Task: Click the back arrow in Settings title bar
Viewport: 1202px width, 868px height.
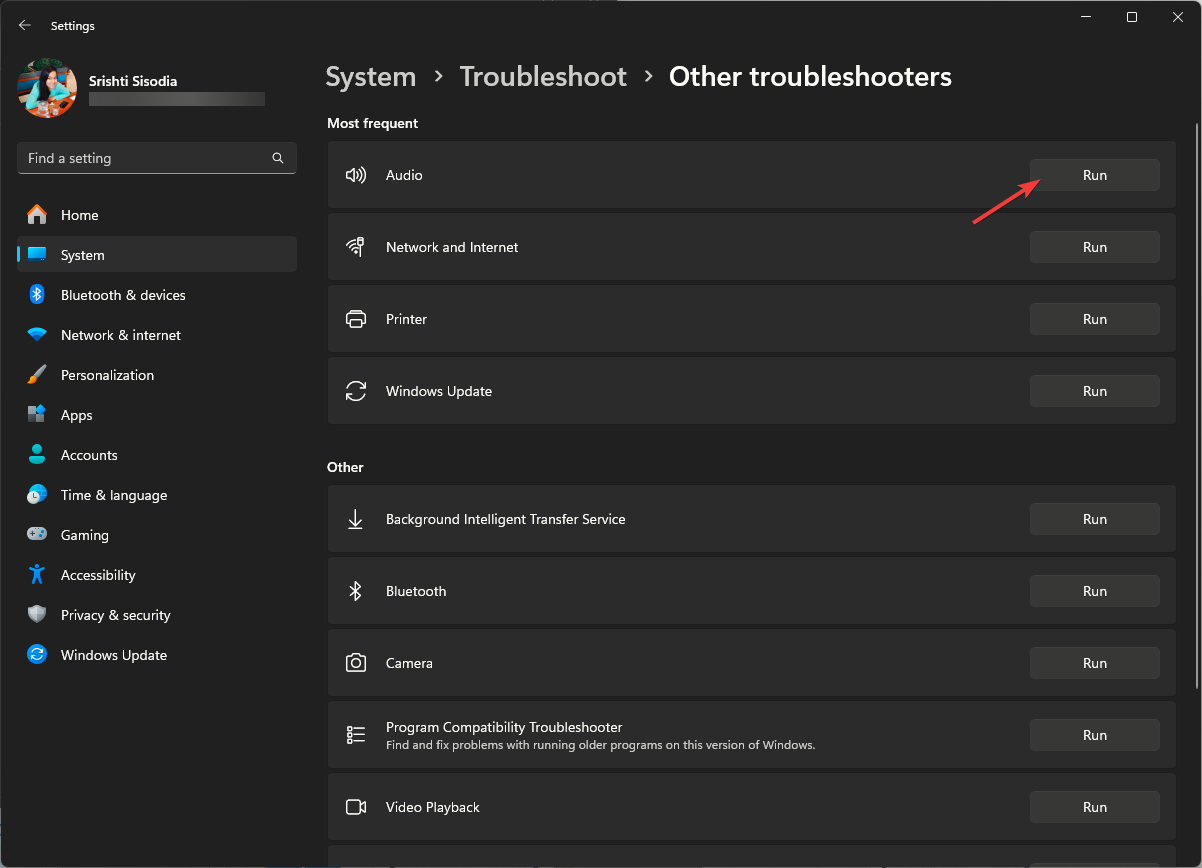Action: [x=25, y=26]
